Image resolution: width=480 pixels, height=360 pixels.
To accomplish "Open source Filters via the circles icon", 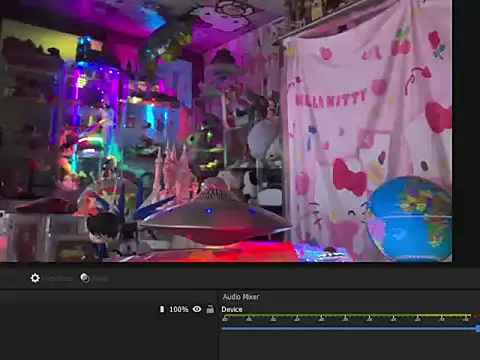I will 85,278.
